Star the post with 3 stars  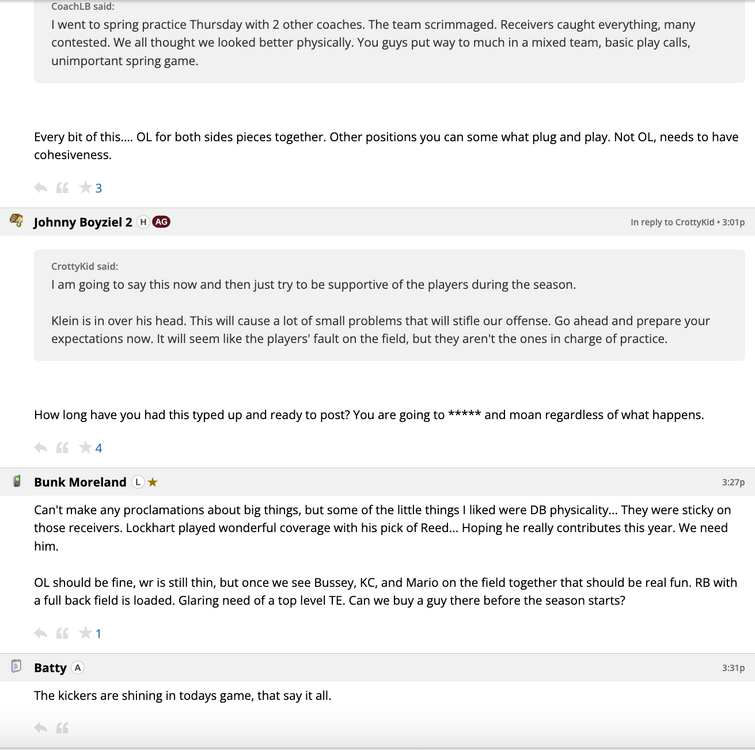coord(85,188)
